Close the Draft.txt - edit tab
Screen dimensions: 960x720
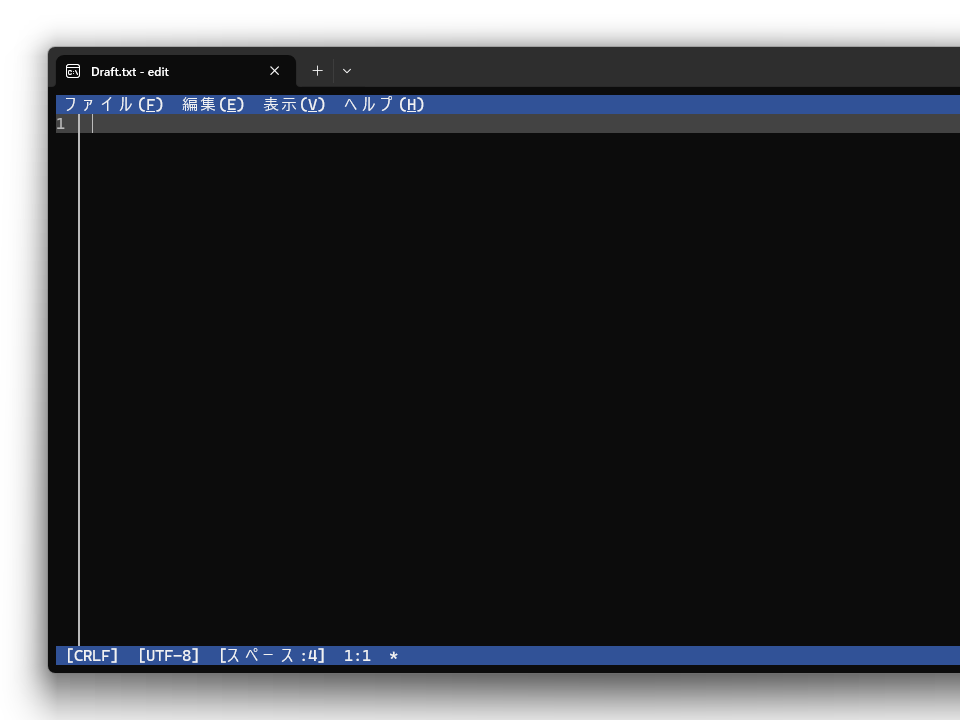pos(274,71)
